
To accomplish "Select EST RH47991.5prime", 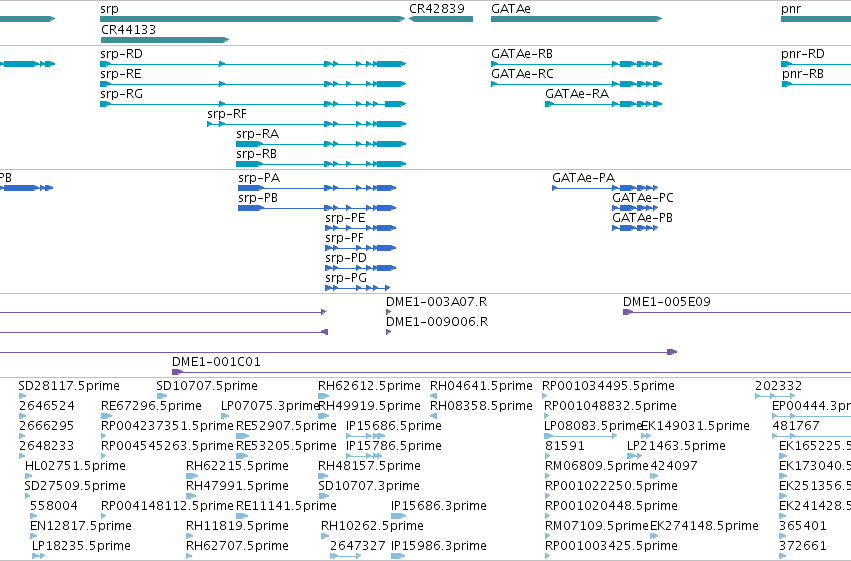I will coord(191,496).
